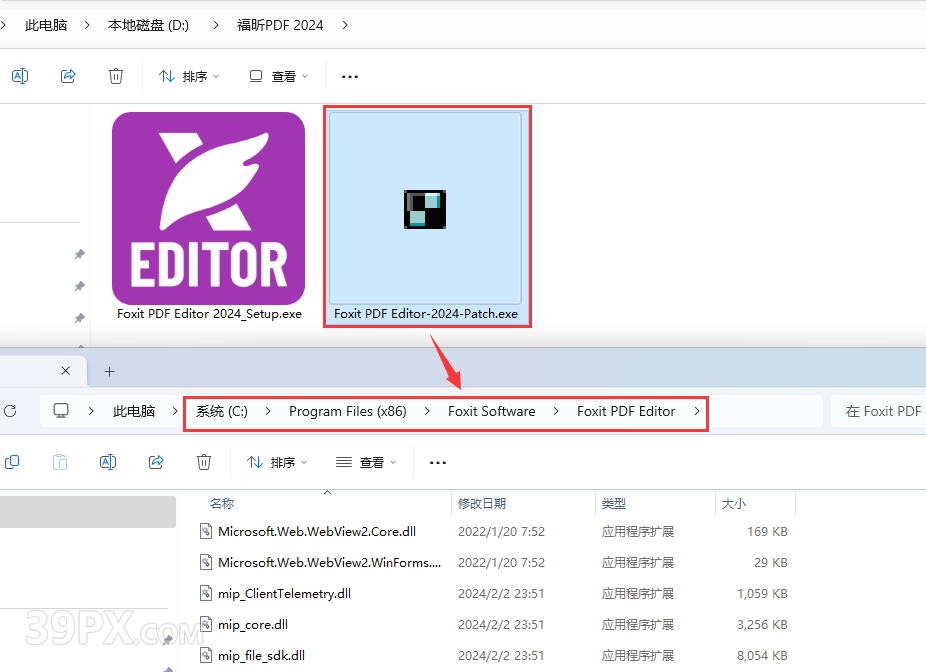The image size is (926, 672).
Task: Click 此电脑 breadcrumb in upper window
Action: (46, 25)
